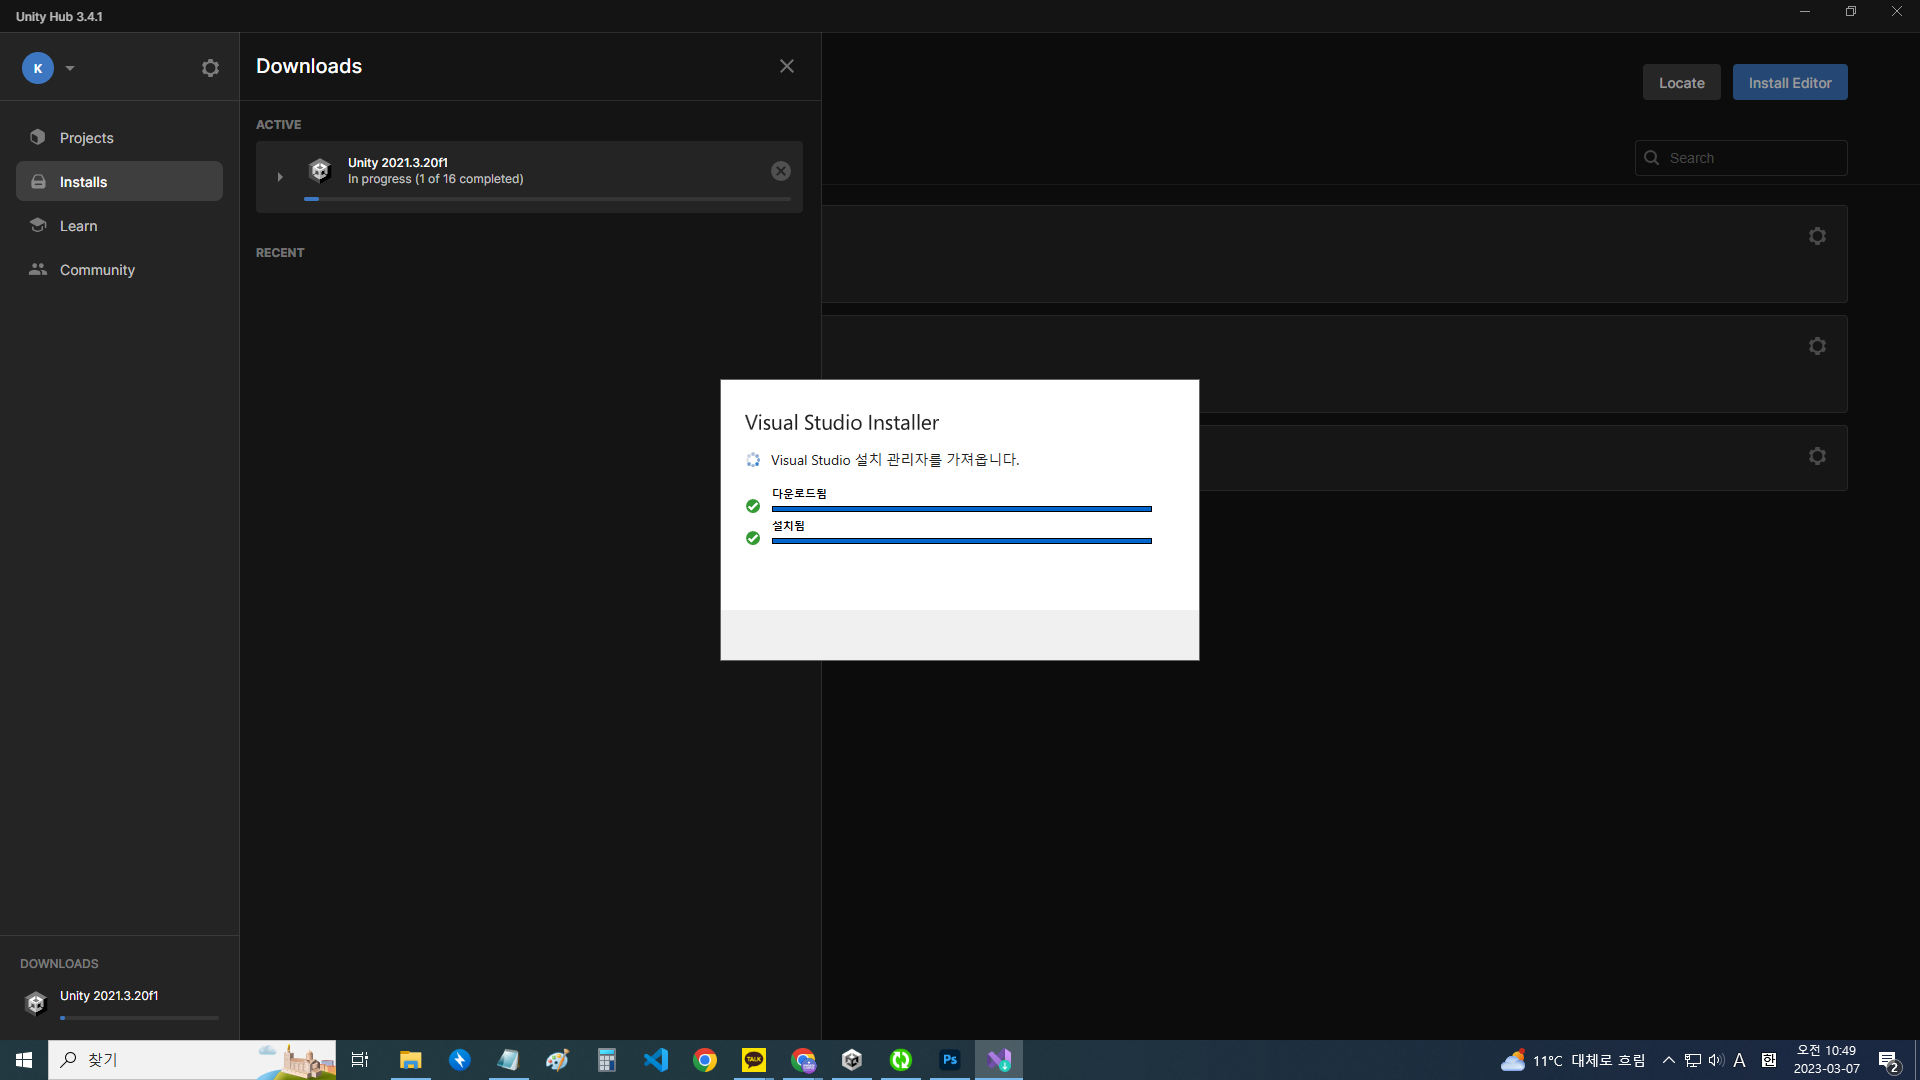This screenshot has width=1920, height=1080.
Task: Open settings gear of second install card
Action: (1818, 346)
